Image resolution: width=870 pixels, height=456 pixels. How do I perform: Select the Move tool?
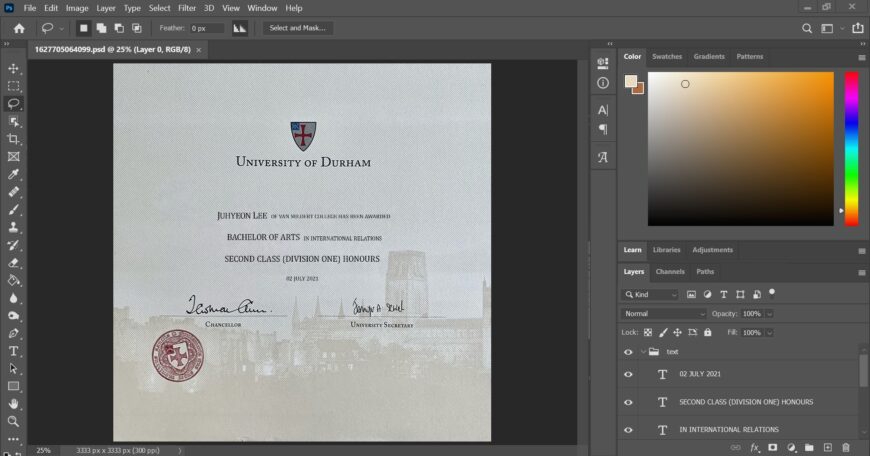coord(13,68)
